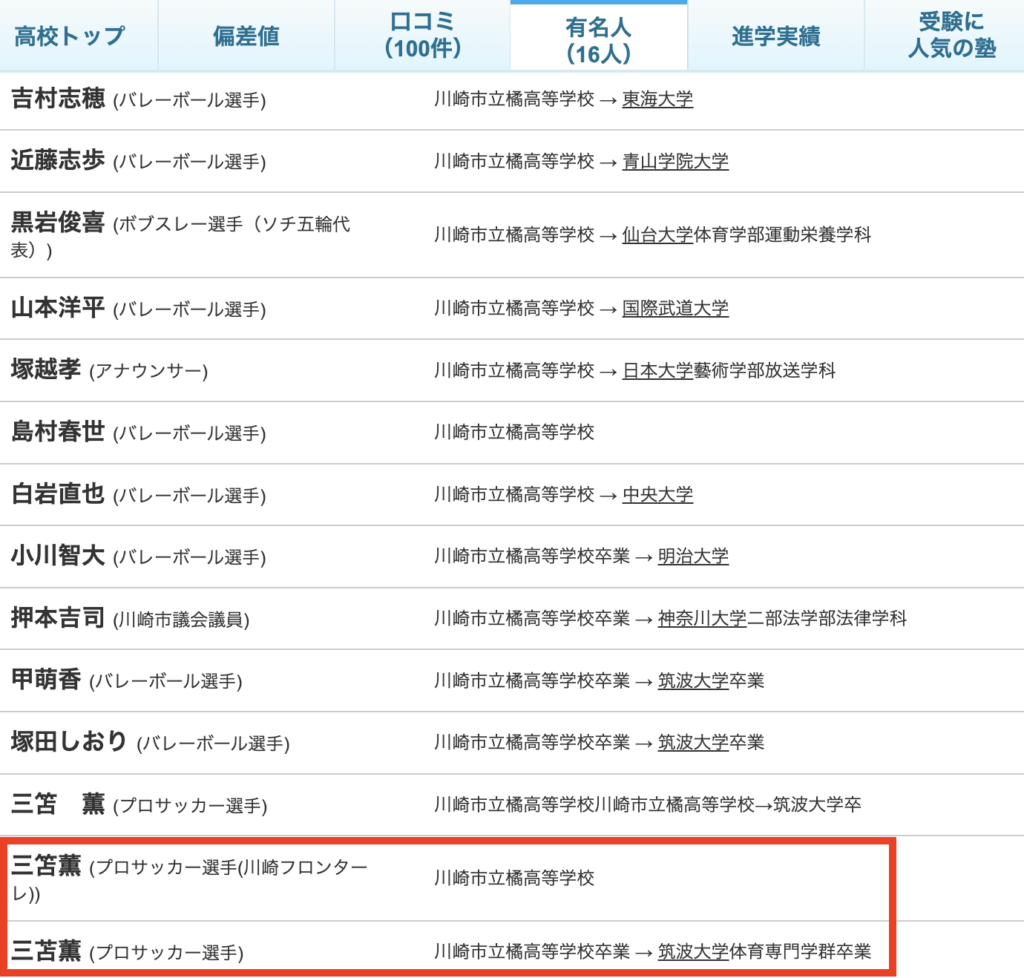Open the 青山学院大学 link
Viewport: 1024px width, 978px height.
click(x=675, y=162)
